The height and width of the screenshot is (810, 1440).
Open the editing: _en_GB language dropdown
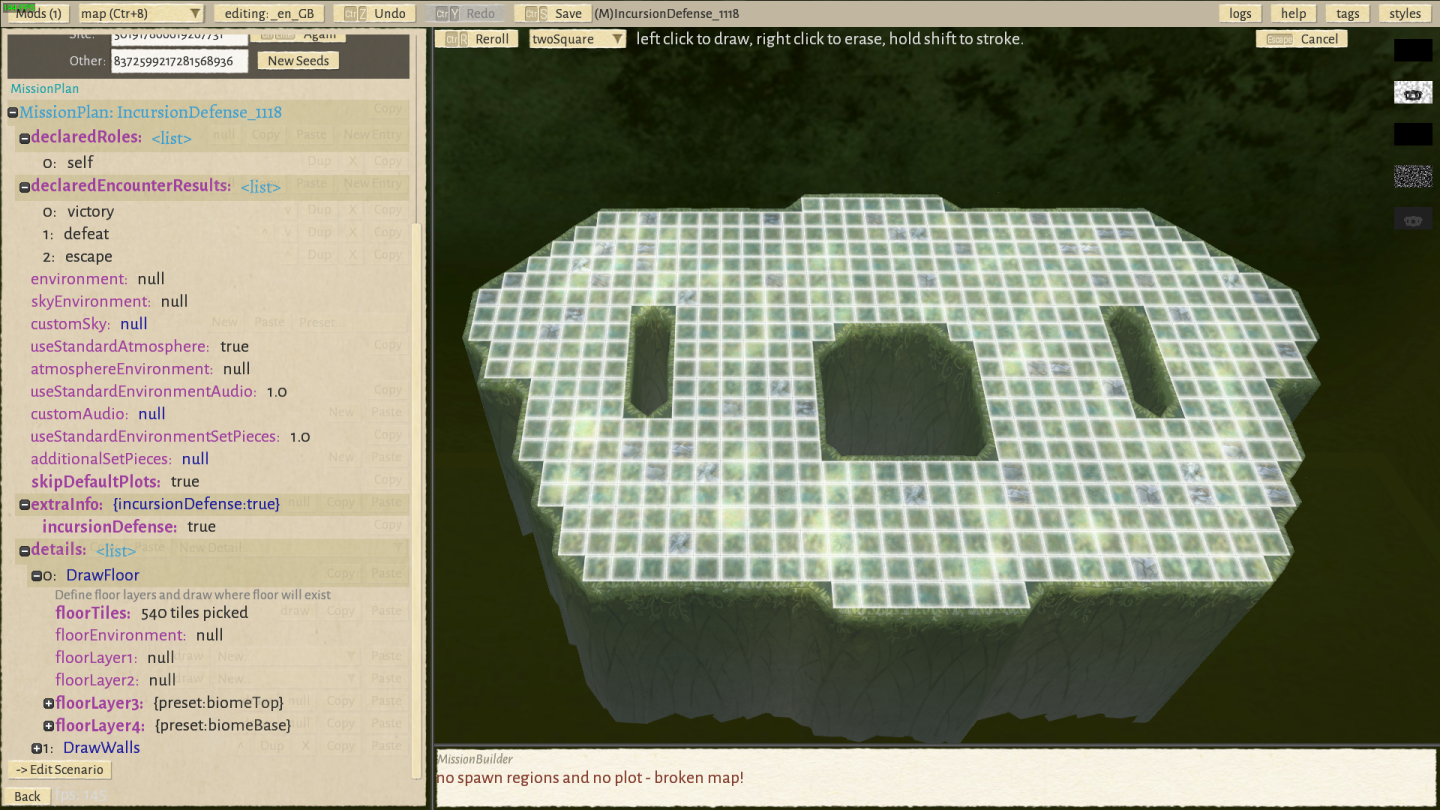tap(268, 13)
